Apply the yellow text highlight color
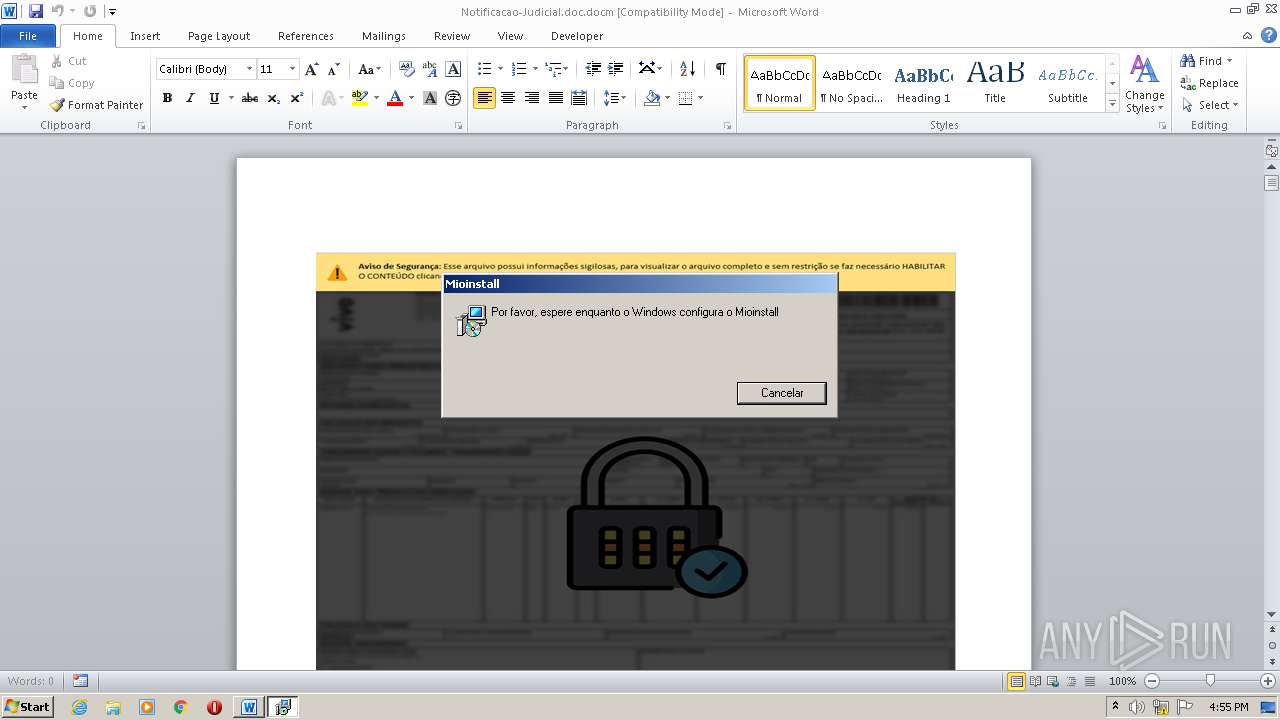This screenshot has width=1280, height=720. (x=360, y=98)
